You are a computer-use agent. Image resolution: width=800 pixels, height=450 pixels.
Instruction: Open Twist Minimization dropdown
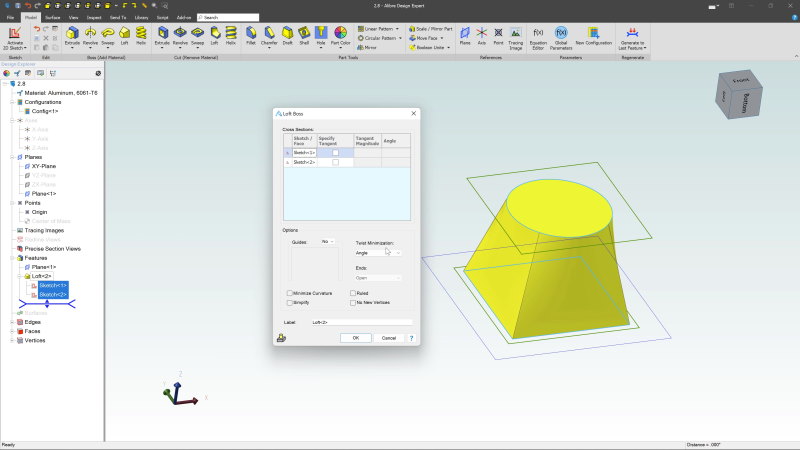click(378, 253)
